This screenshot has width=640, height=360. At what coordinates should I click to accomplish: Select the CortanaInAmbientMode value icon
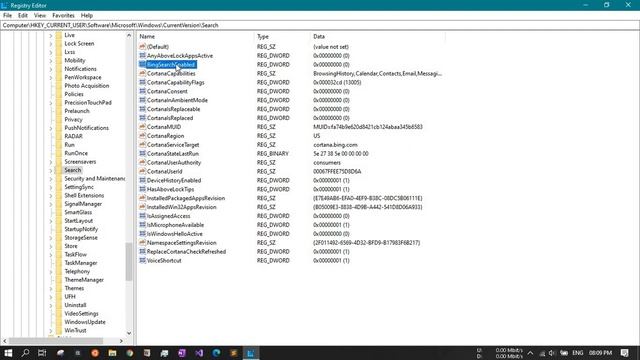[x=142, y=100]
